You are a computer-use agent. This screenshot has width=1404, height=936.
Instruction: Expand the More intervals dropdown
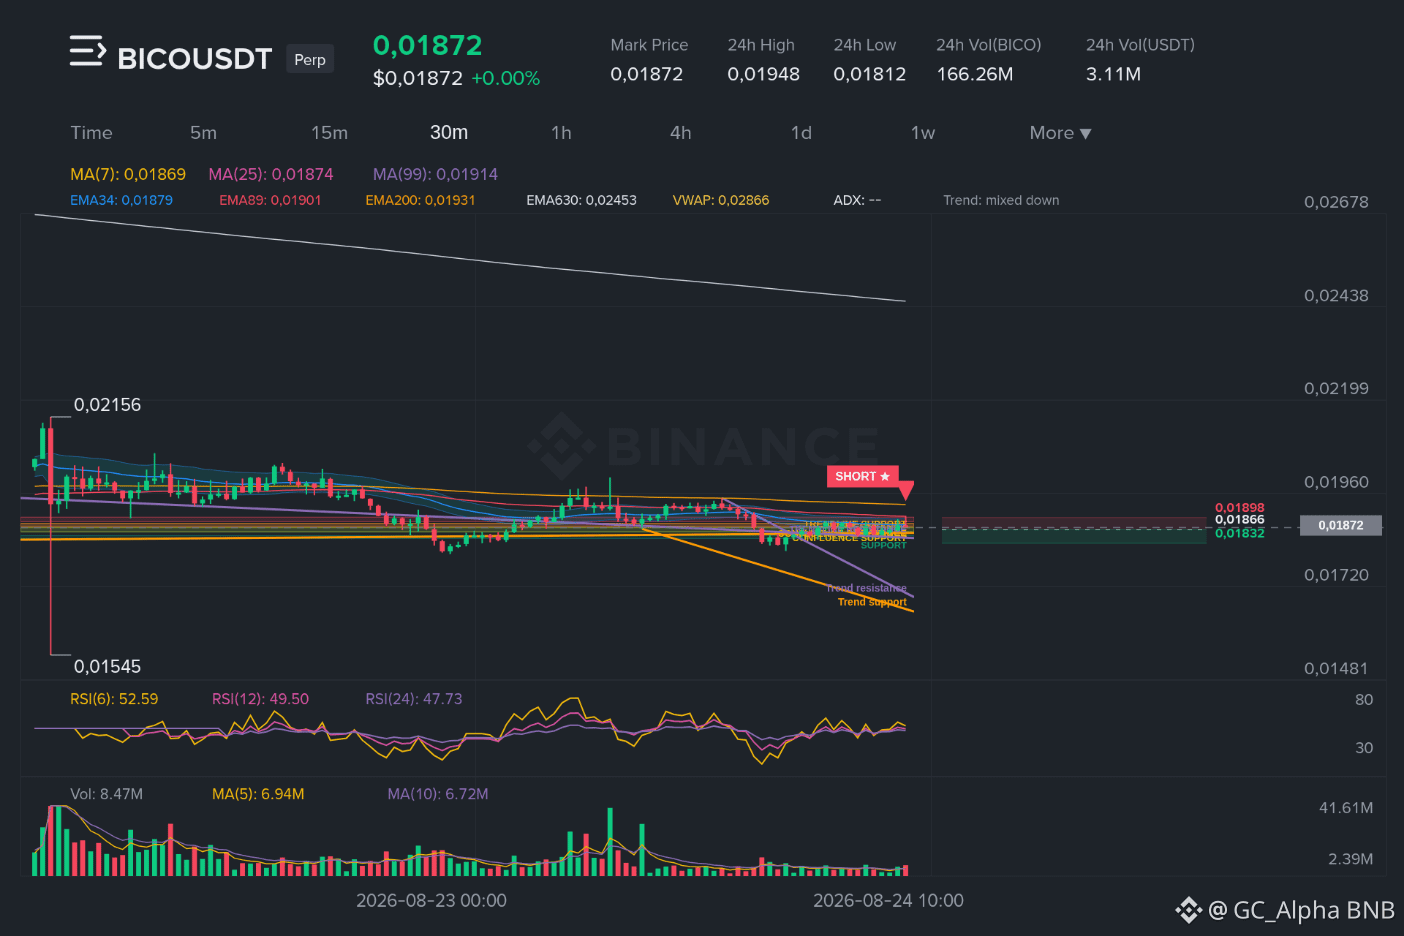1060,133
